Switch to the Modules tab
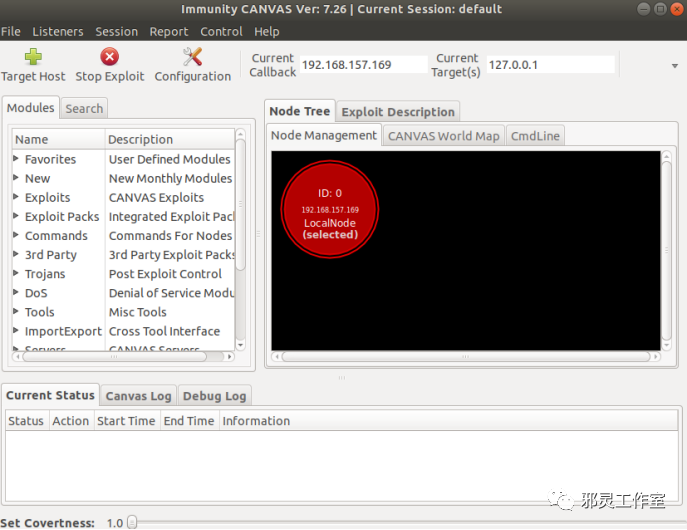 [31, 108]
